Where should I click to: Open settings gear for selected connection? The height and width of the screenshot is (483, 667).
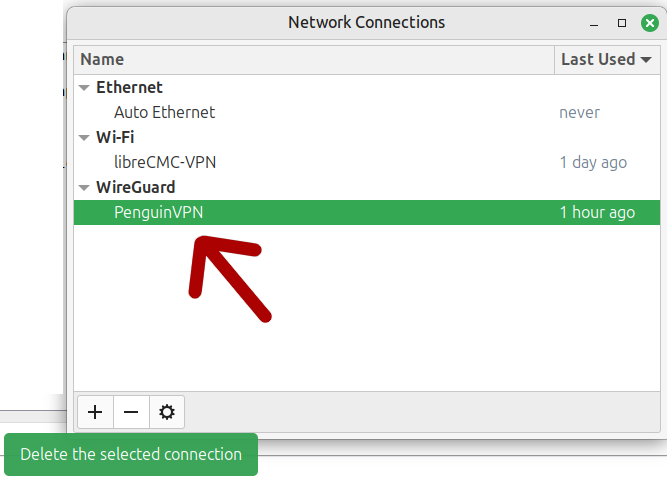point(167,412)
